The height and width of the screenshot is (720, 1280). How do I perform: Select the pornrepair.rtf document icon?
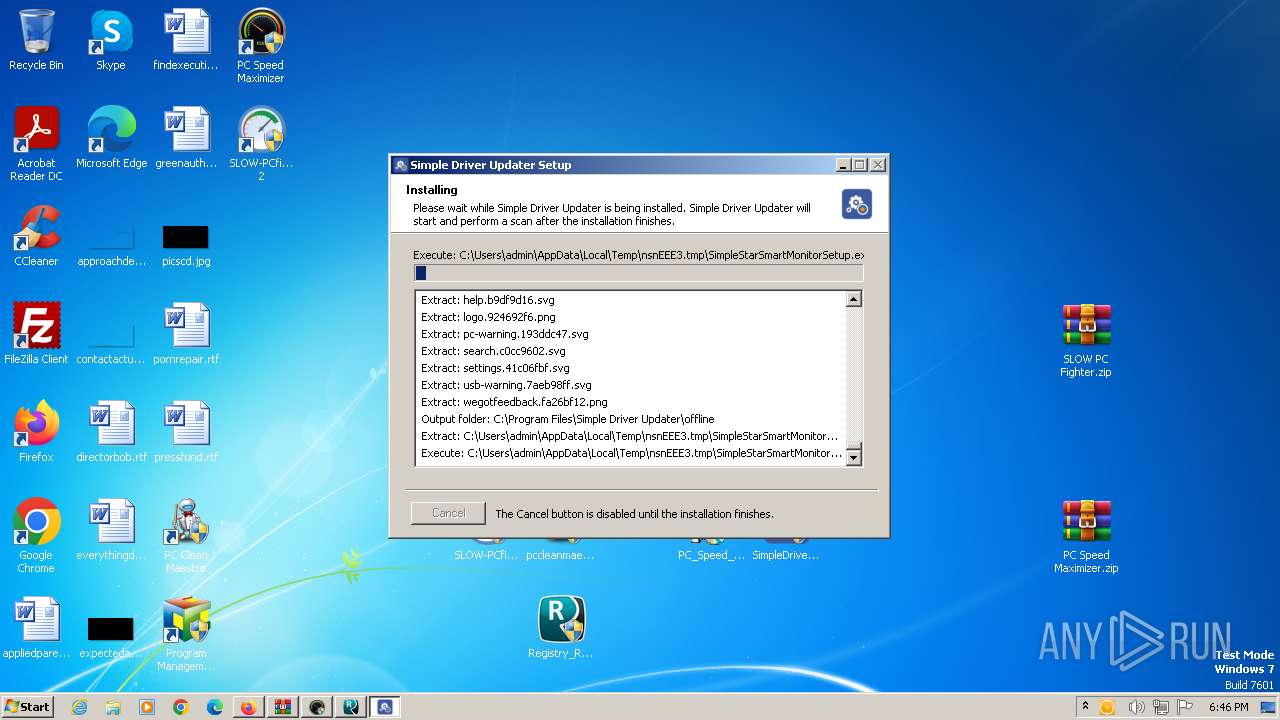click(x=186, y=334)
